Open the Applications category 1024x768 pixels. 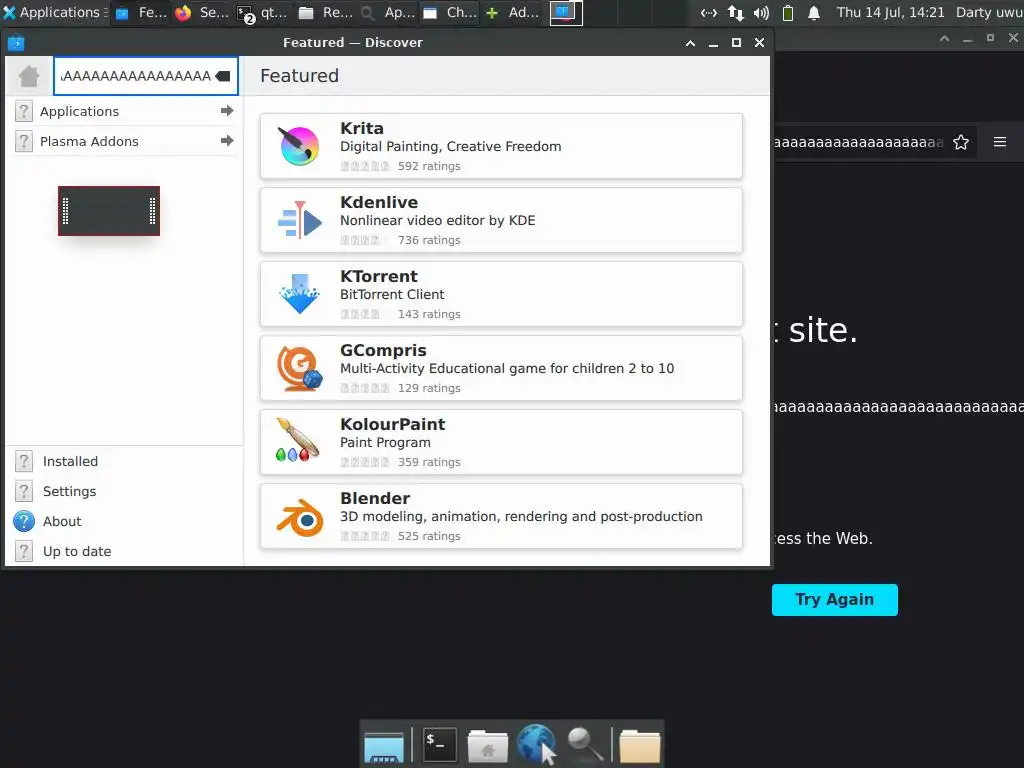[x=124, y=111]
